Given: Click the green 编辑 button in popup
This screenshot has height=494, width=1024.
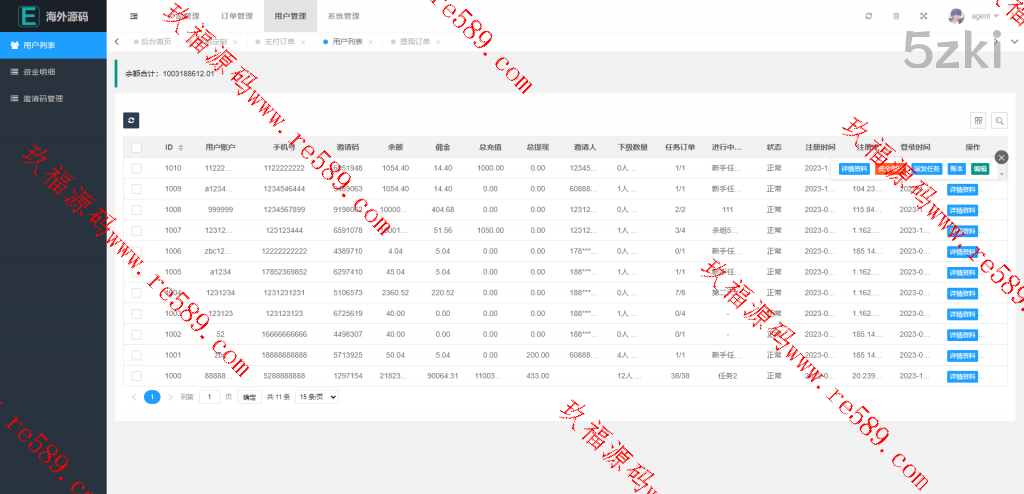Looking at the screenshot, I should [979, 169].
